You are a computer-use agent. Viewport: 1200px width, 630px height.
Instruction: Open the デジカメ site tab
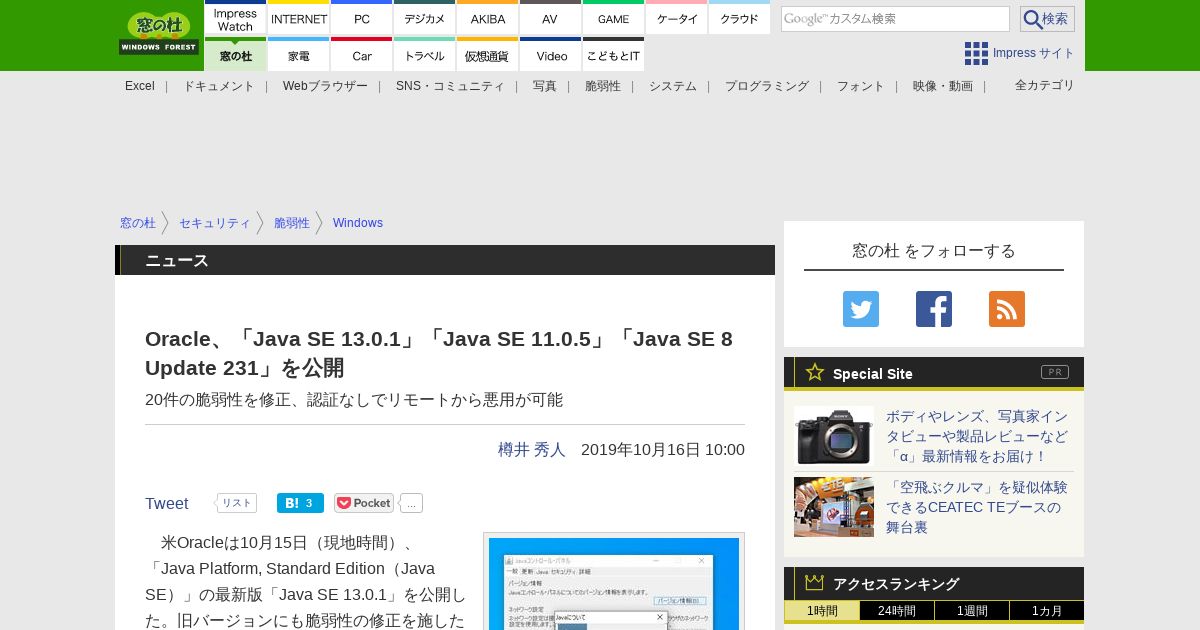(425, 19)
